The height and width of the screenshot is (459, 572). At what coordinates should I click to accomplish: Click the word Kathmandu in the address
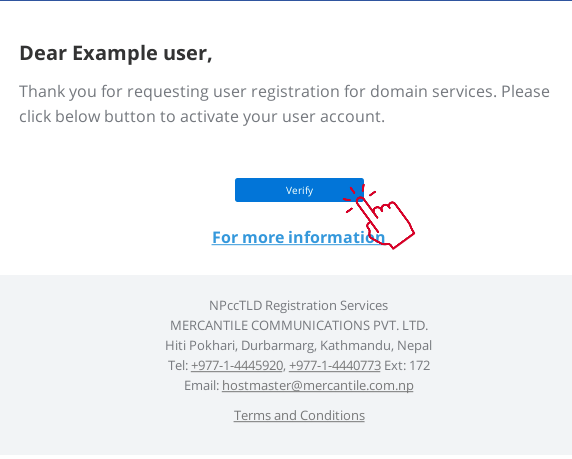(355, 346)
